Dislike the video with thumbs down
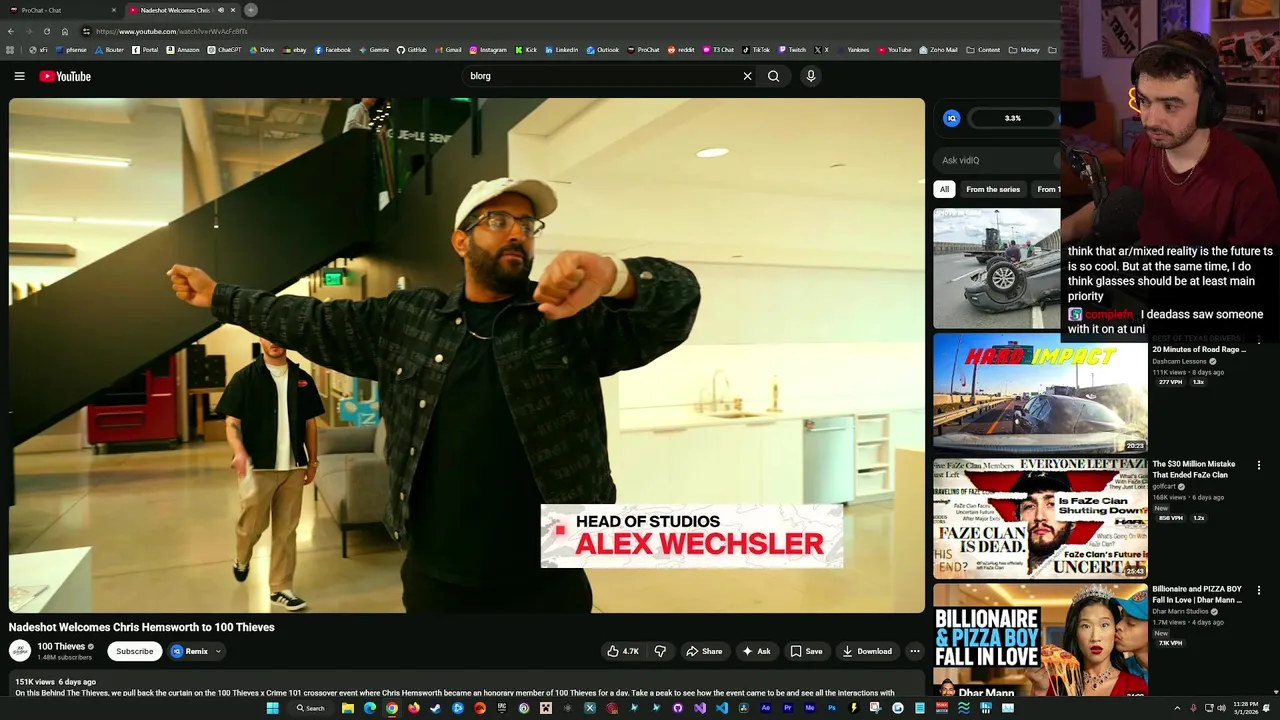This screenshot has width=1280, height=720. pyautogui.click(x=660, y=651)
